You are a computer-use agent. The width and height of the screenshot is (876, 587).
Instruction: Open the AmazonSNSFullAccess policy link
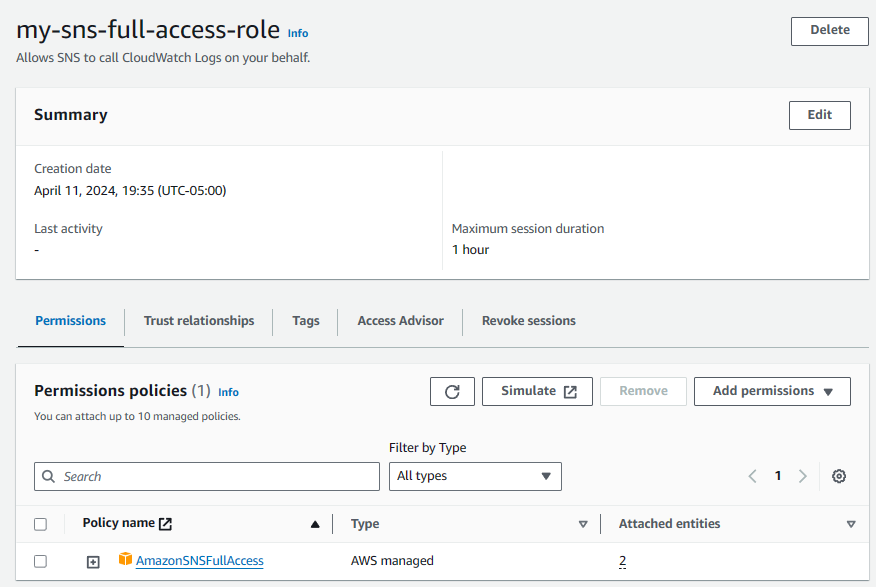click(199, 561)
